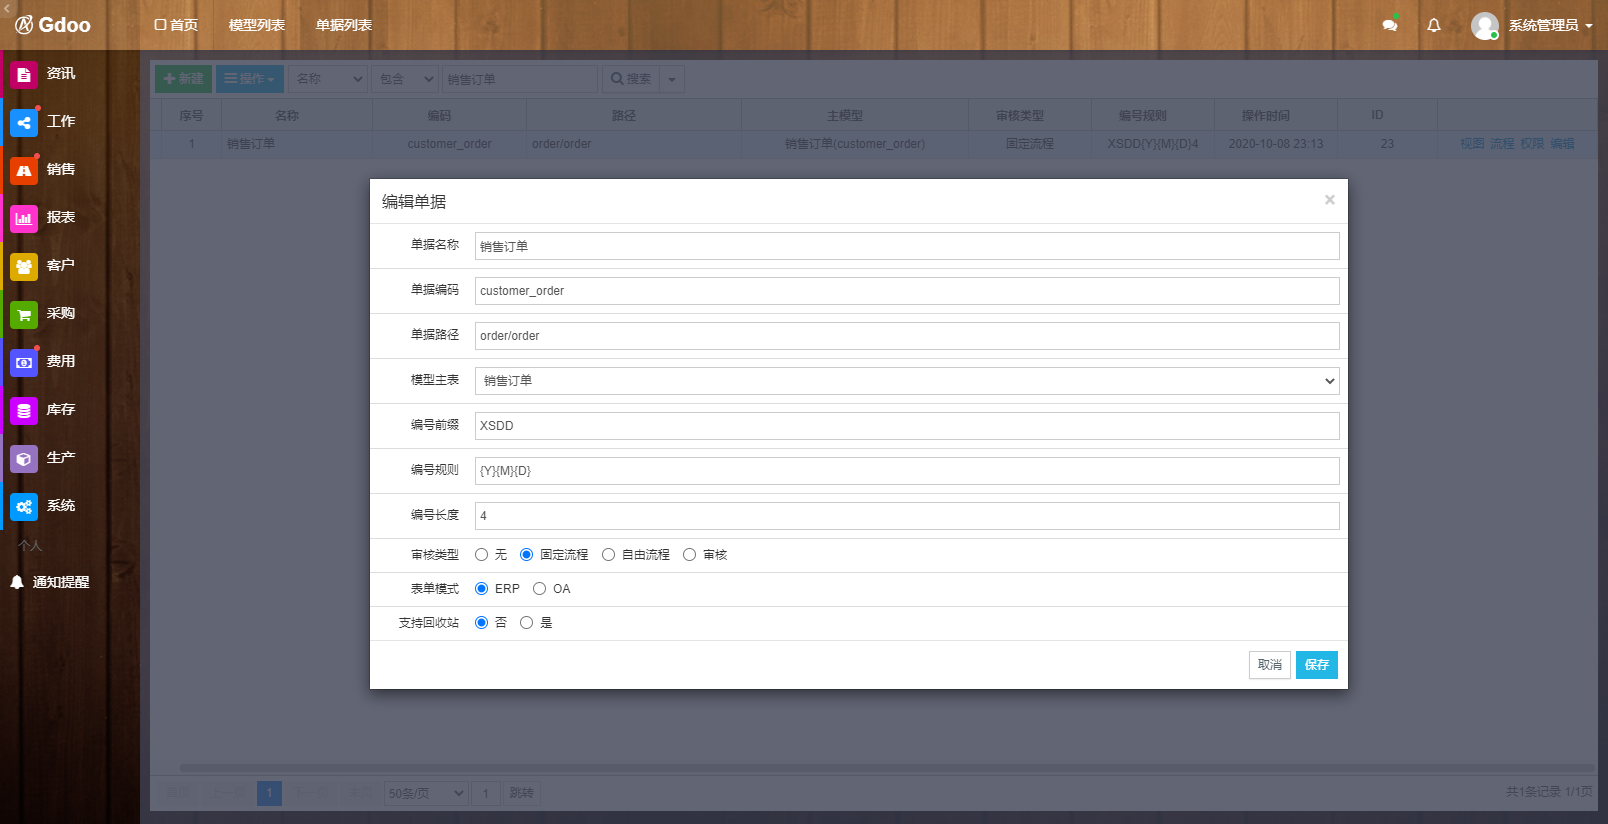Screen dimensions: 1608x824
Task: Click the search keyword field 销售订单
Action: [520, 79]
